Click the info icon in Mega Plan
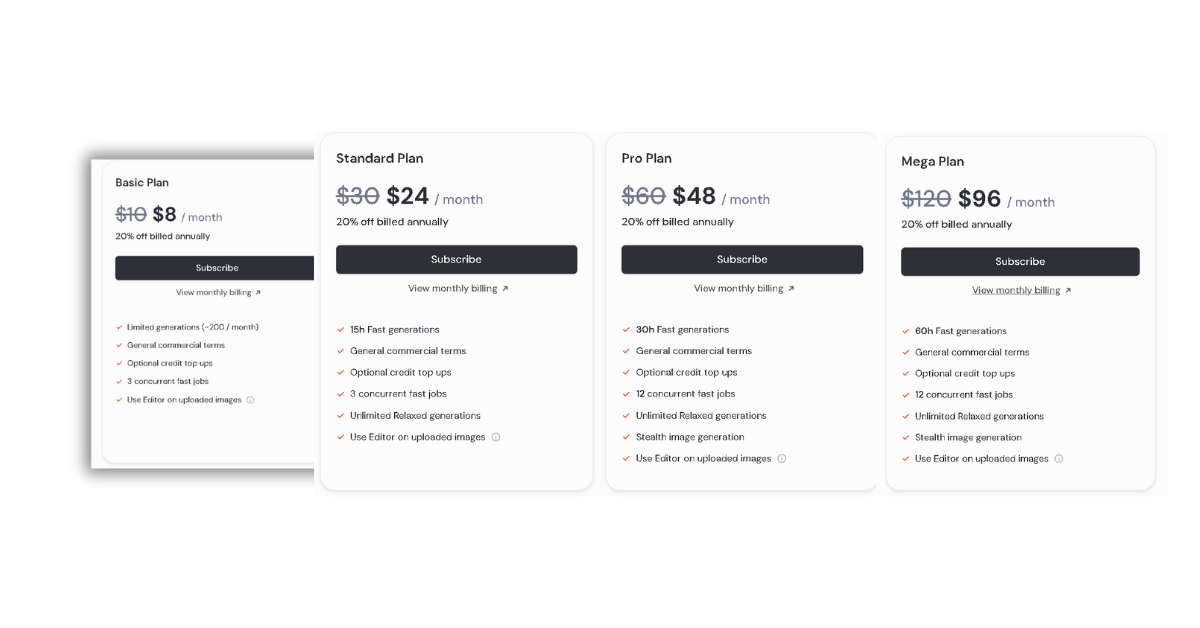1200x628 pixels. 1059,459
